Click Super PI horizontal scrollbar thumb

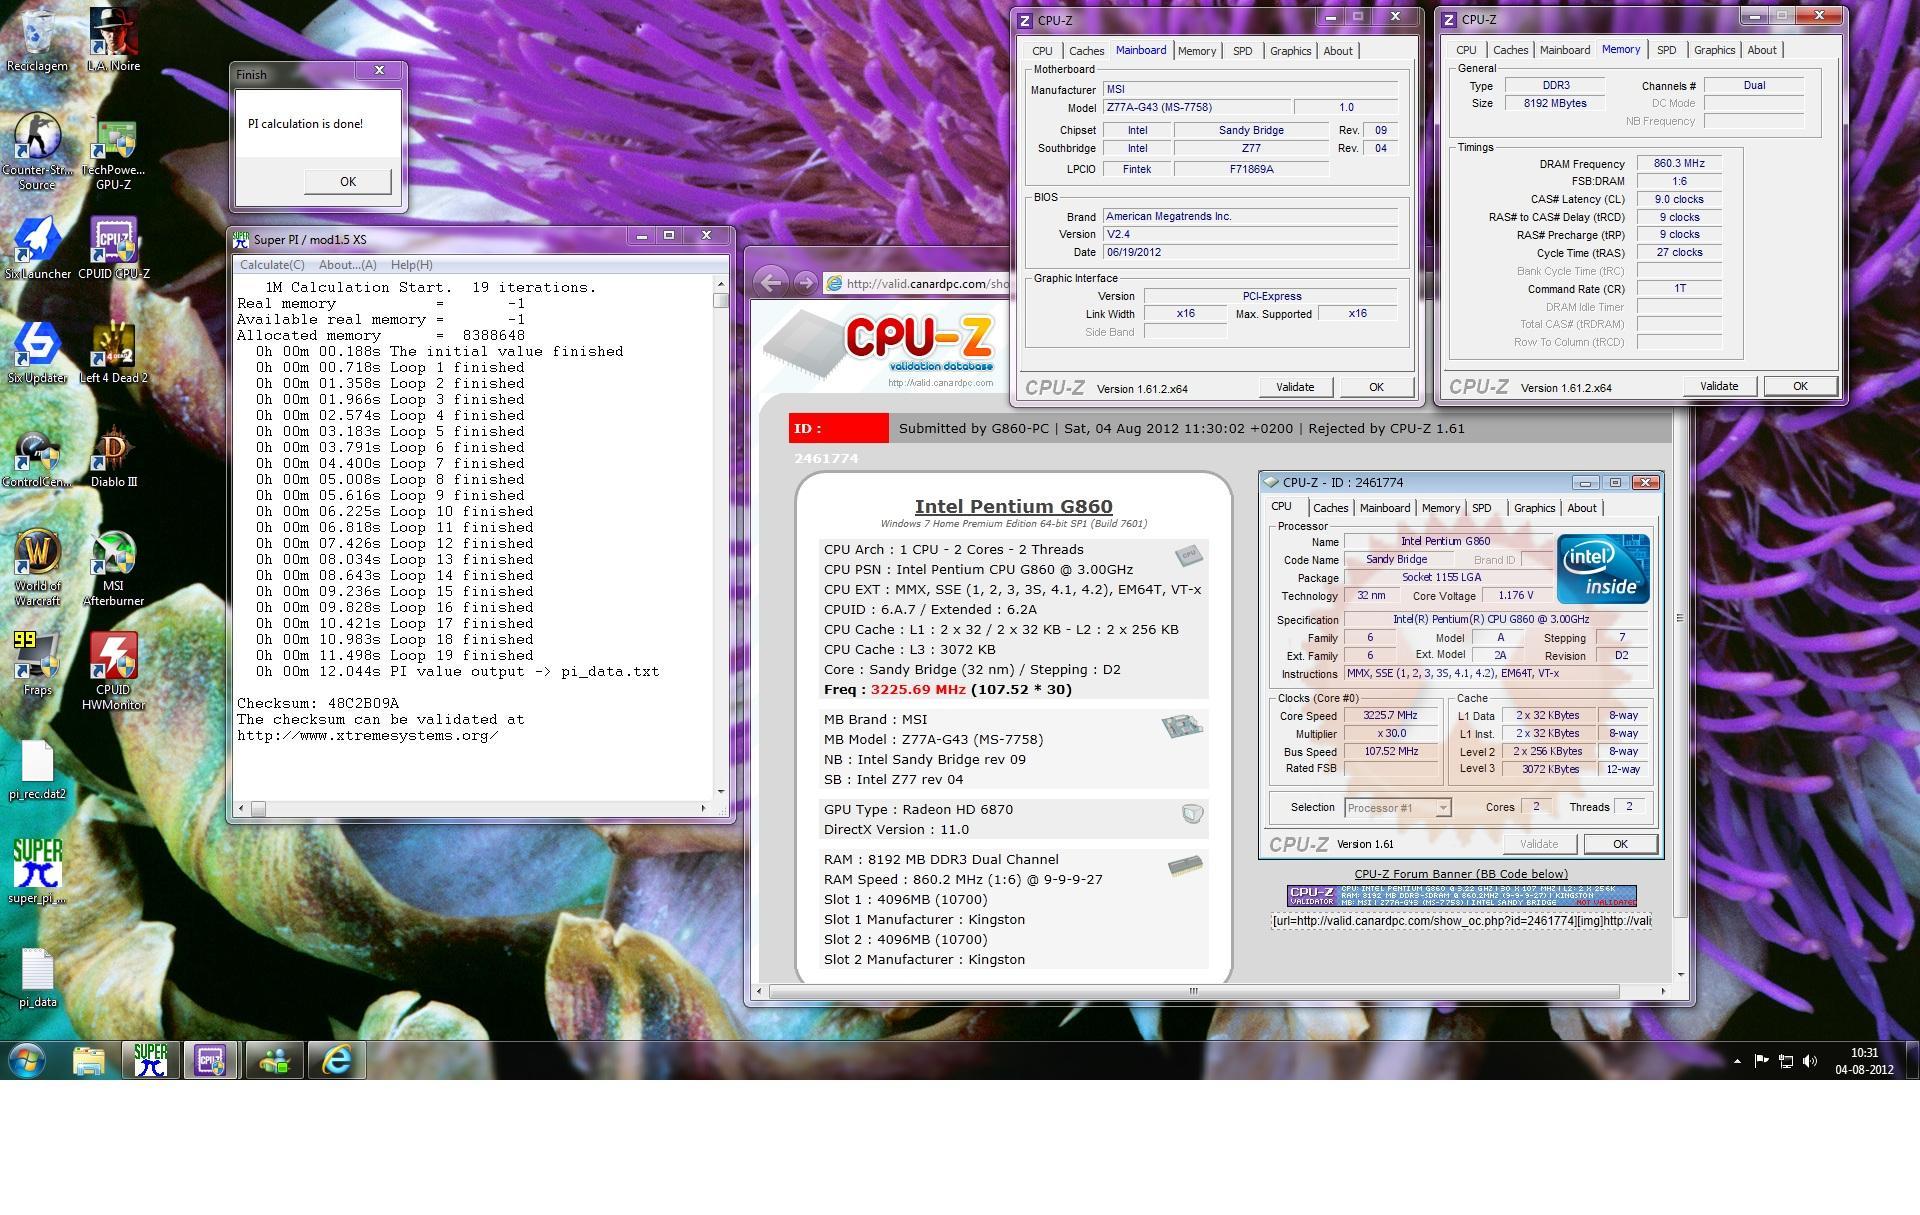pos(258,808)
